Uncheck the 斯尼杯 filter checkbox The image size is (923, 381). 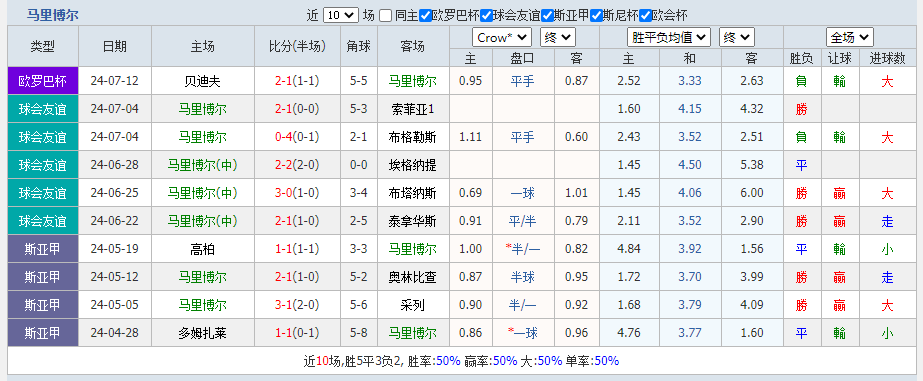coord(596,15)
